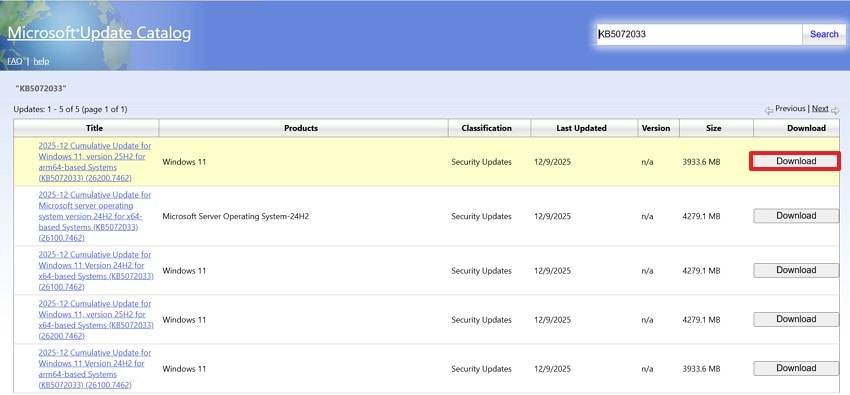850x395 pixels.
Task: Download the Windows 11 24H2 x64 update
Action: (796, 270)
